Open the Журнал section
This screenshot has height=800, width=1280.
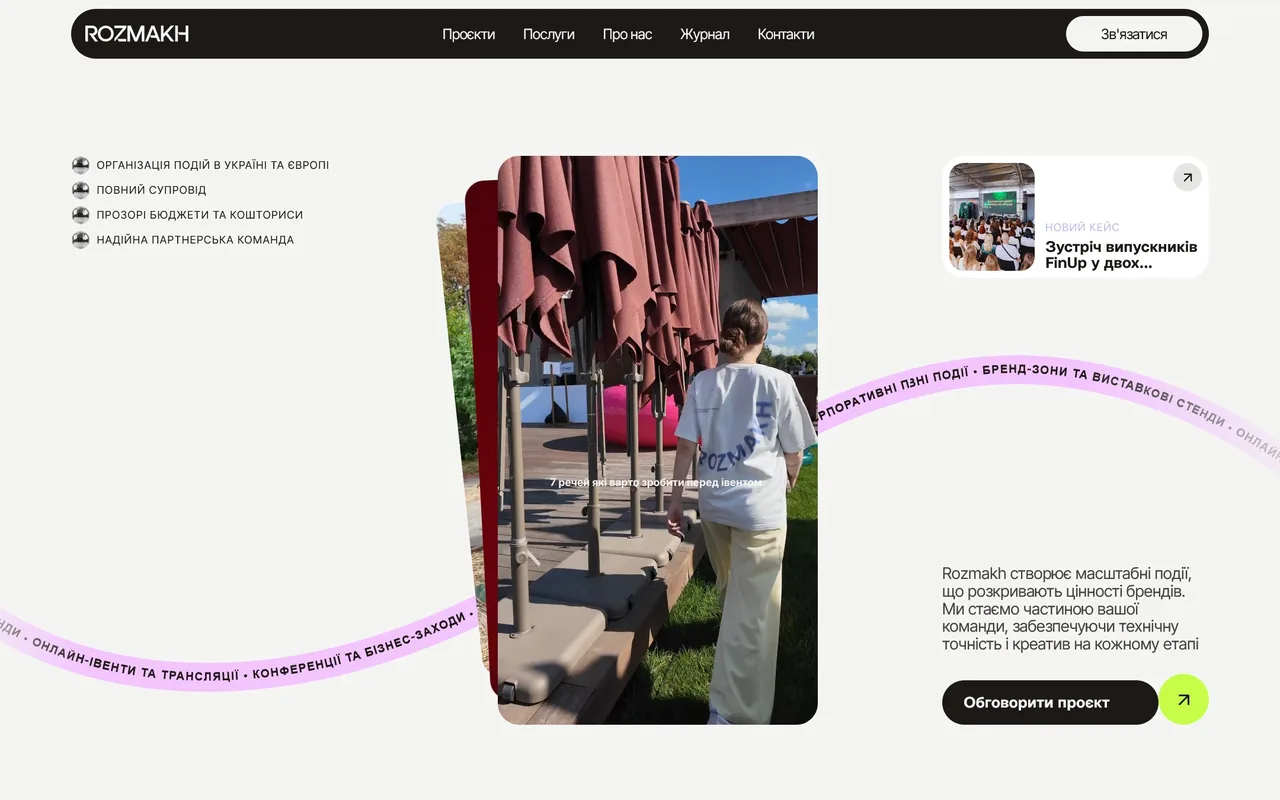(x=705, y=34)
